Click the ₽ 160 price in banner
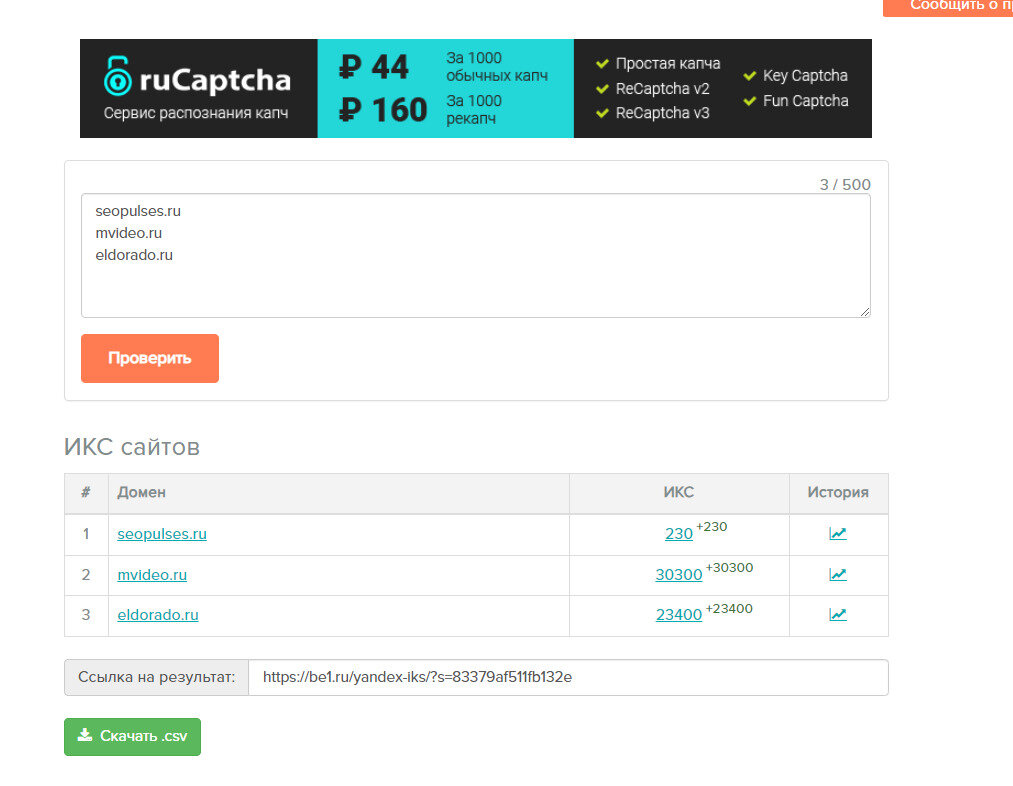 pyautogui.click(x=383, y=109)
